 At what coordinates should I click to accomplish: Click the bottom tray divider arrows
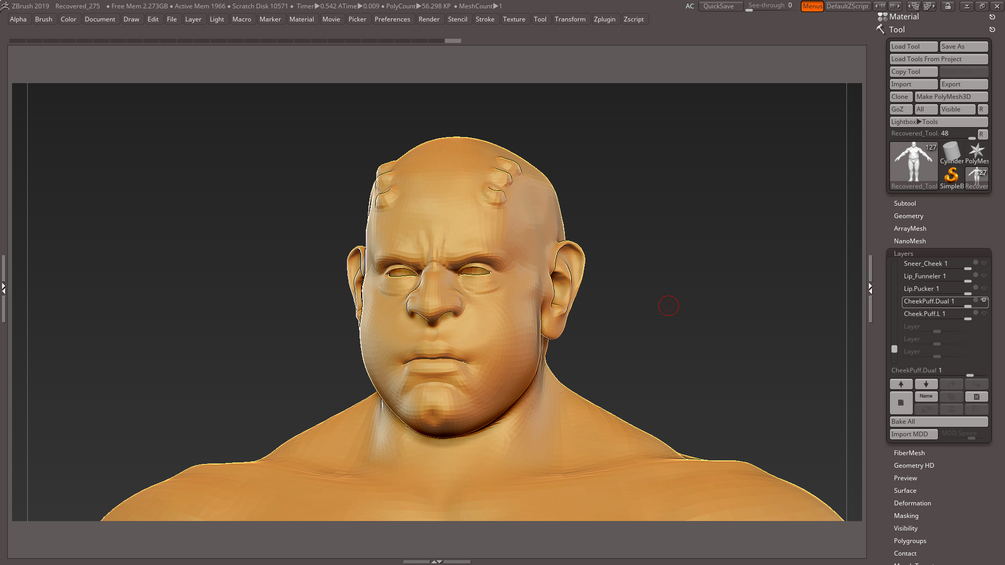click(x=436, y=562)
